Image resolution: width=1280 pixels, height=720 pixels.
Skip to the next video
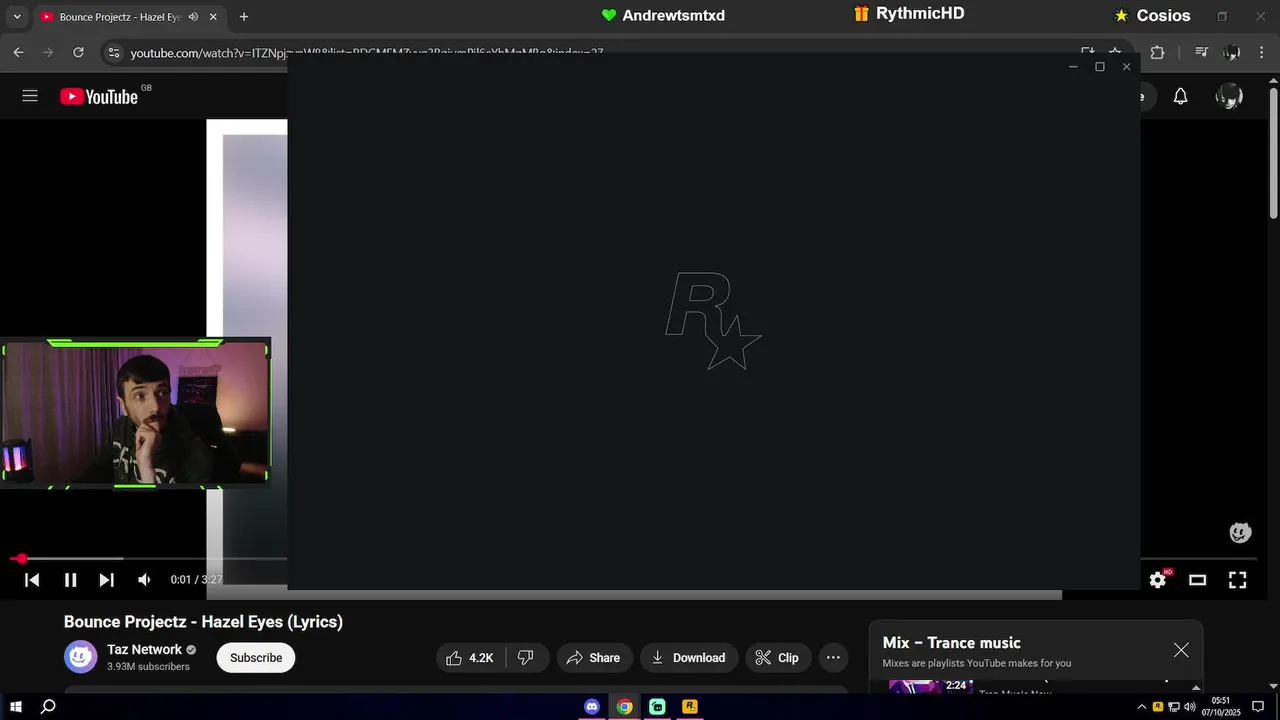pos(107,580)
